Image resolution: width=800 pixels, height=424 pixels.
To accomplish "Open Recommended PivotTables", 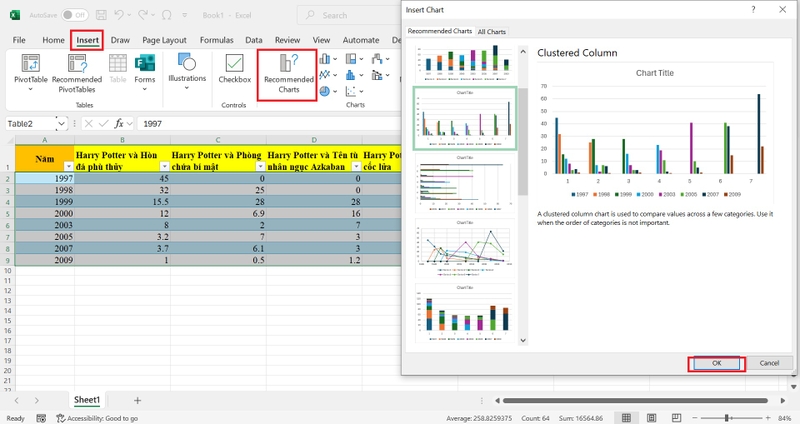I will [77, 72].
